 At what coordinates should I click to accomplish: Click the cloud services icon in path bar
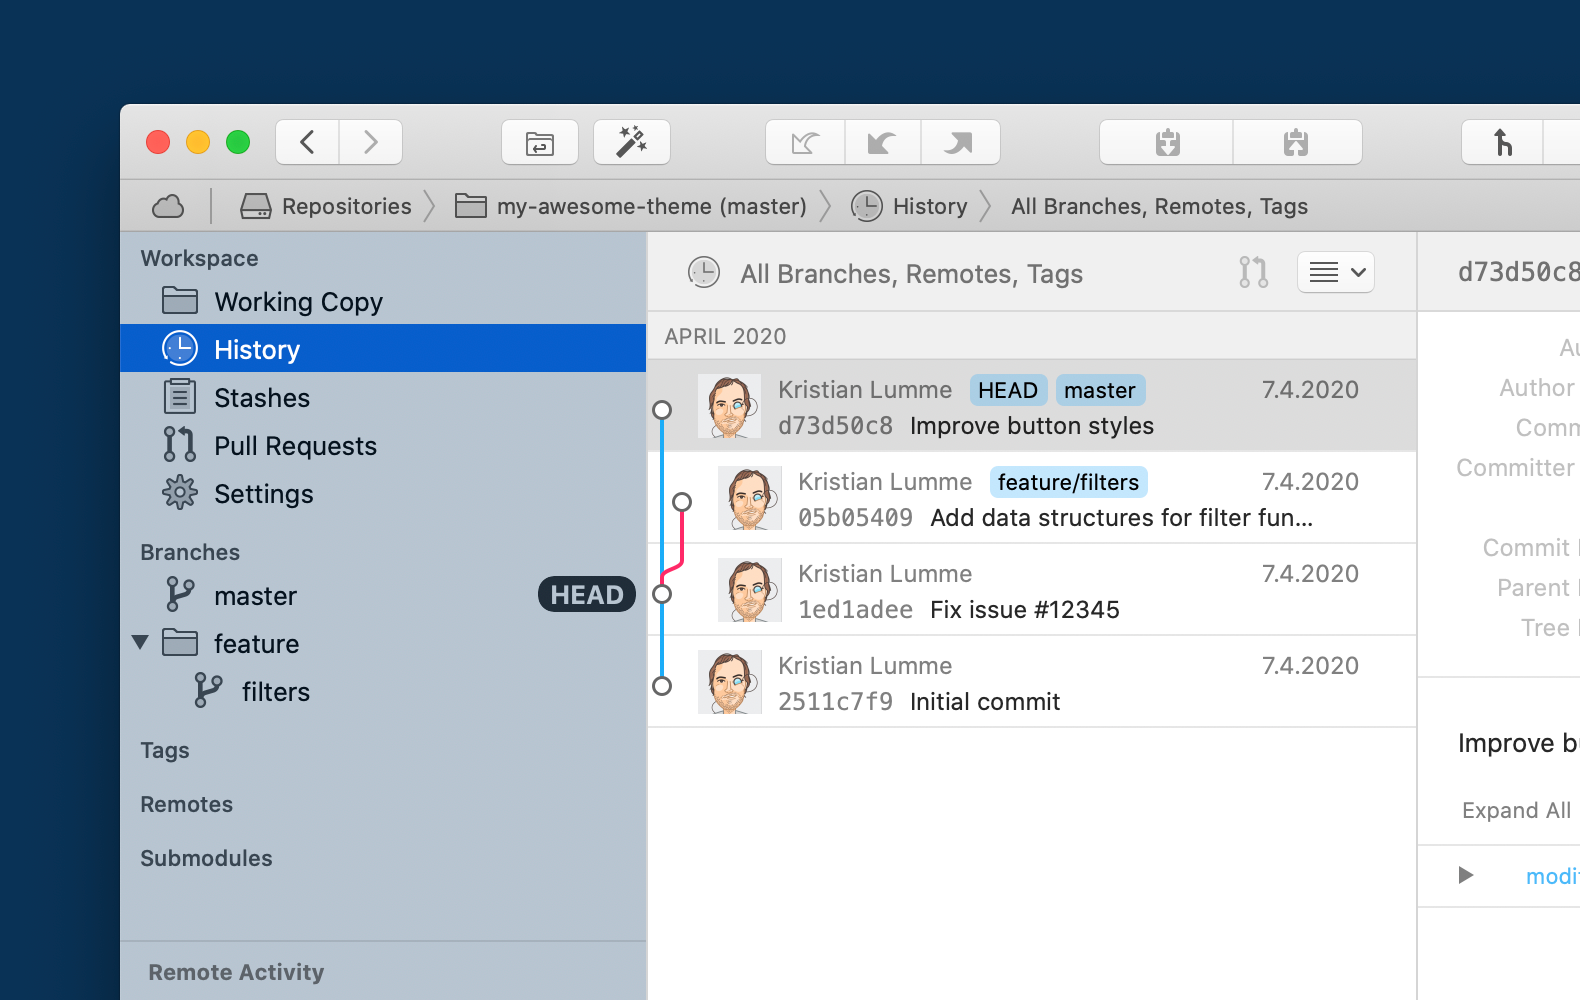coord(168,207)
